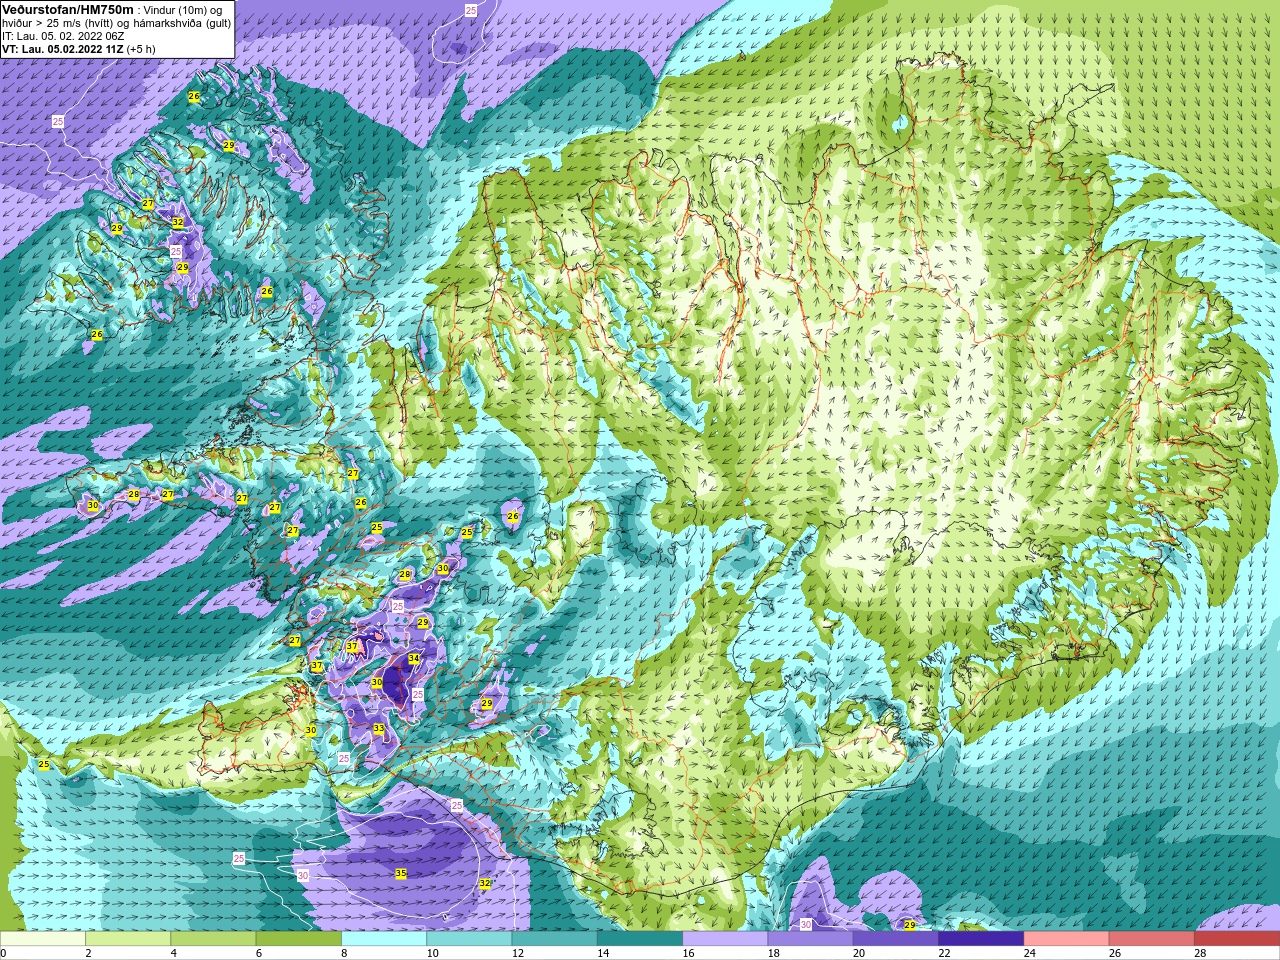Select legend scale value '14'
Image resolution: width=1280 pixels, height=960 pixels.
pyautogui.click(x=603, y=953)
